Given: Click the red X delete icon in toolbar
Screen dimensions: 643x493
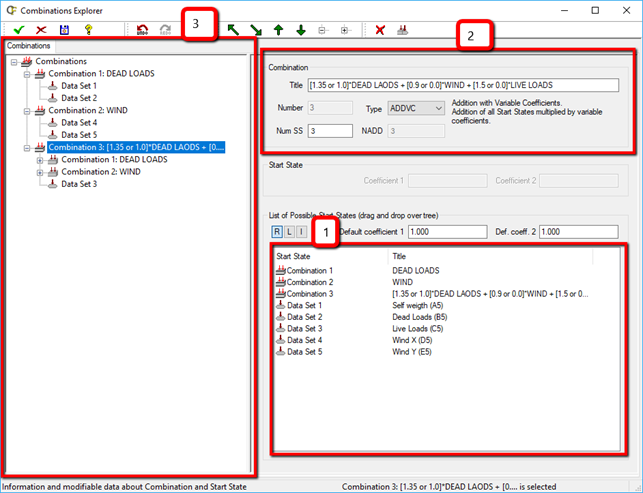Looking at the screenshot, I should pos(380,30).
